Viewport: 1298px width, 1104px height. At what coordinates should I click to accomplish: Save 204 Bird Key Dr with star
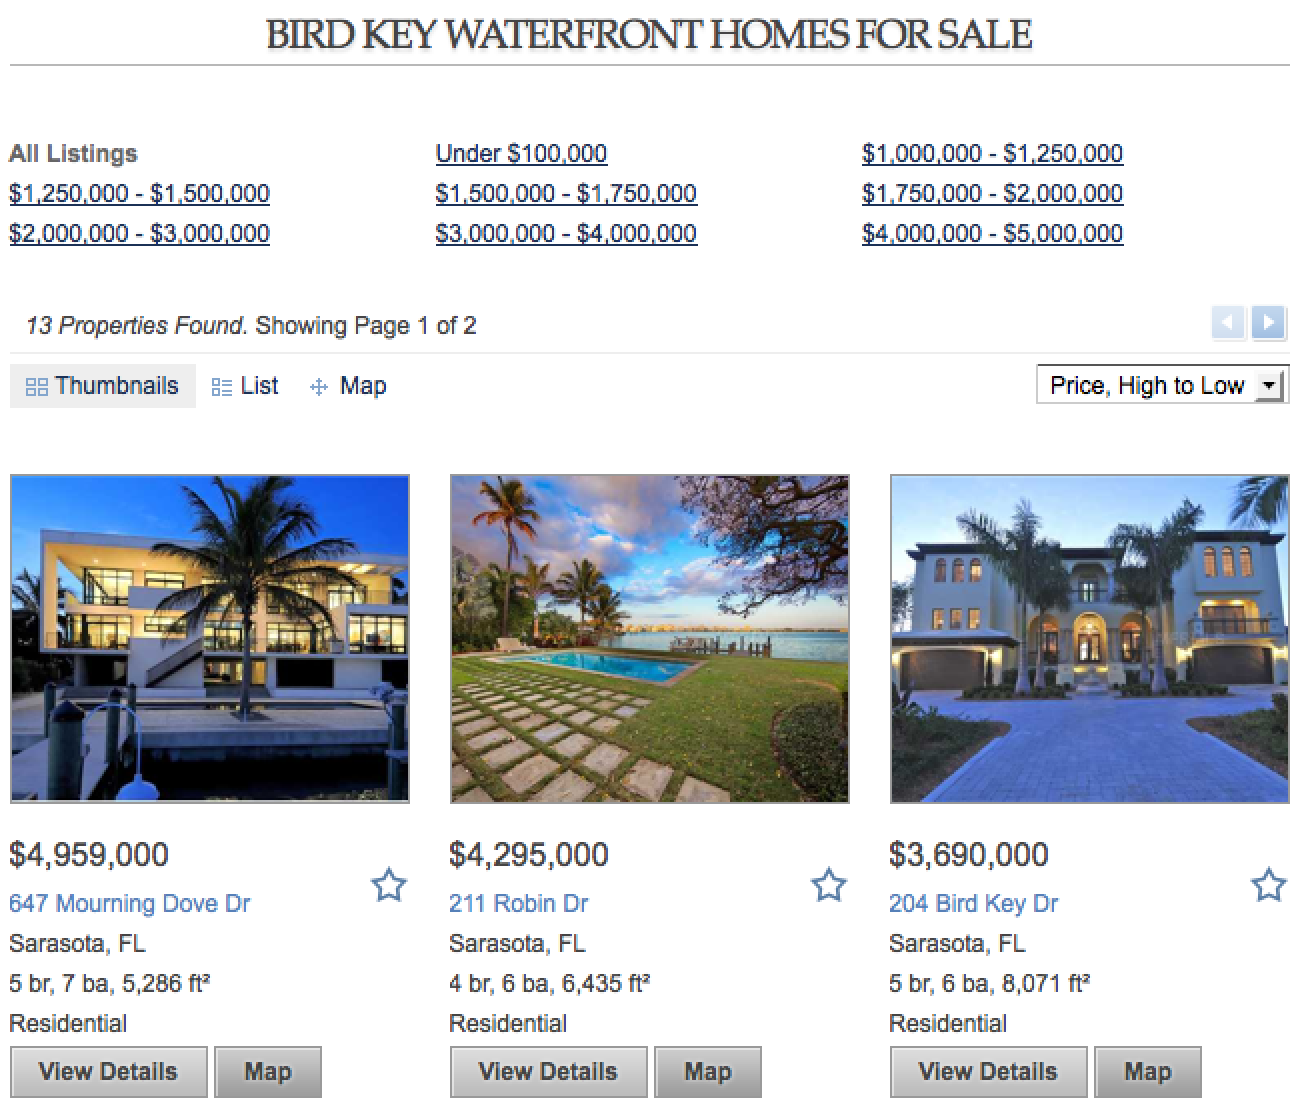point(1269,885)
